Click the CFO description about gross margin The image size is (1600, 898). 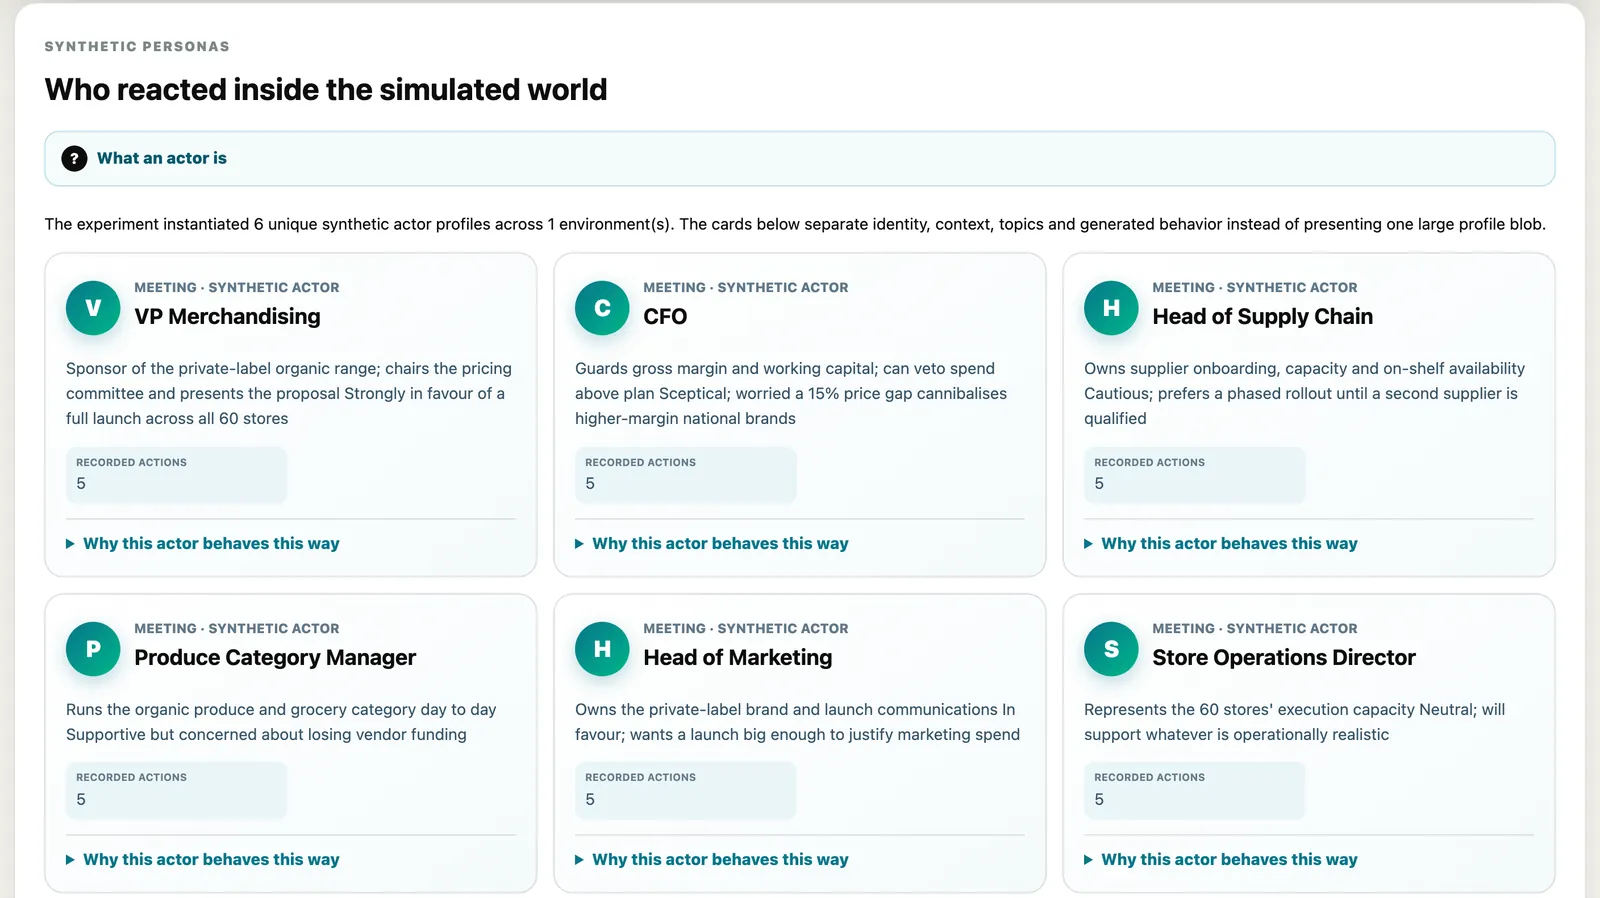pos(791,394)
